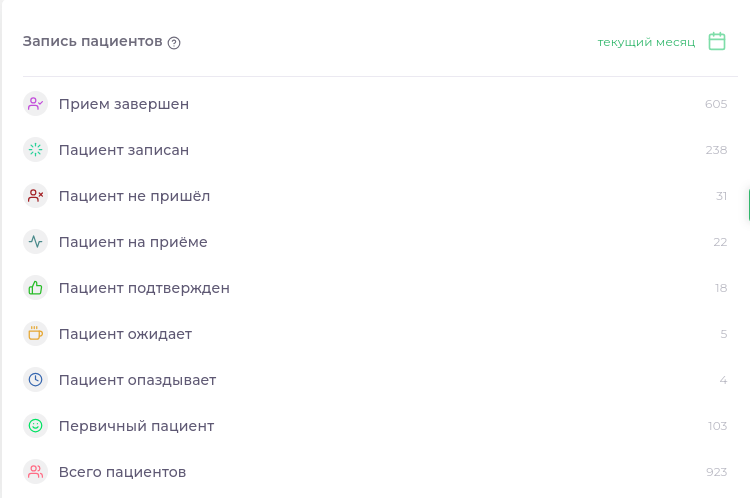Click the 605 completed appointments count
Viewport: 750px width, 498px height.
715,104
